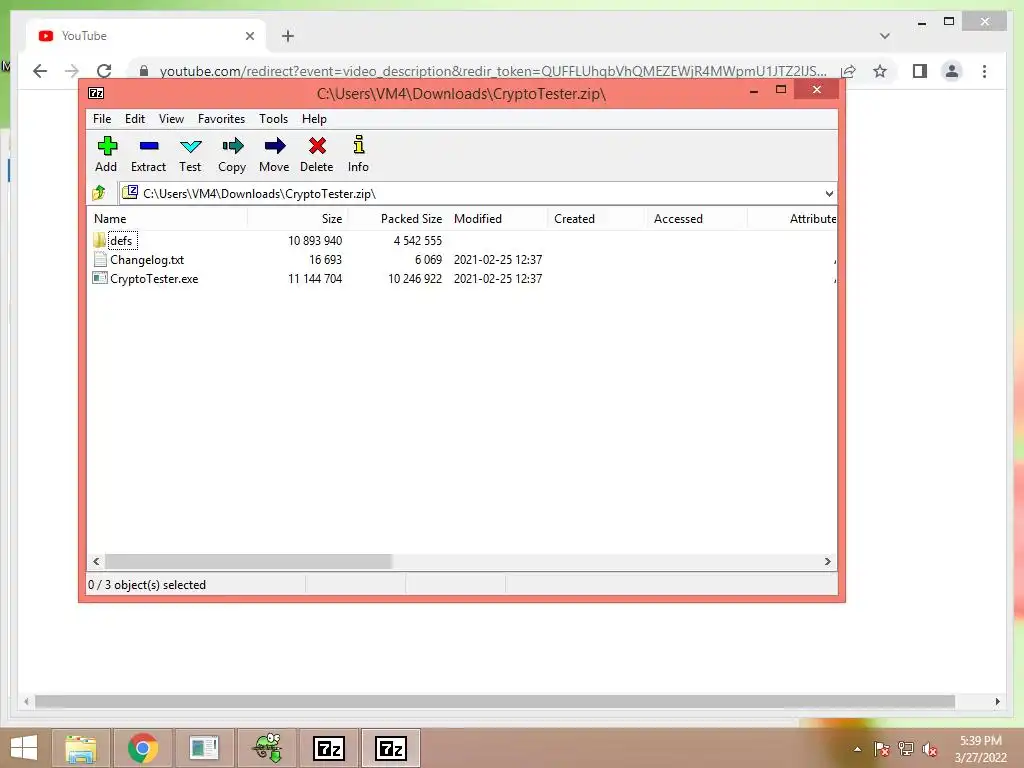Bookmark this page with the star
This screenshot has height=768, width=1024.
[x=880, y=71]
